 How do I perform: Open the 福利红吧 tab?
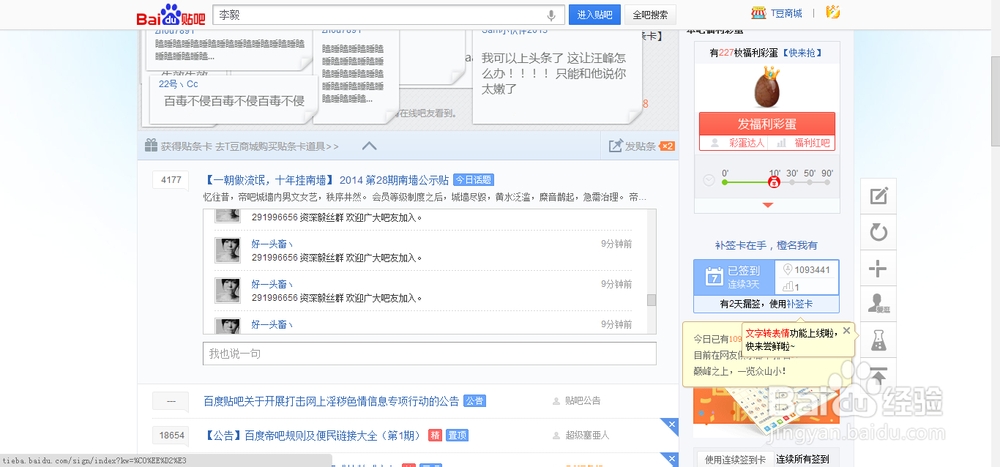tap(812, 144)
